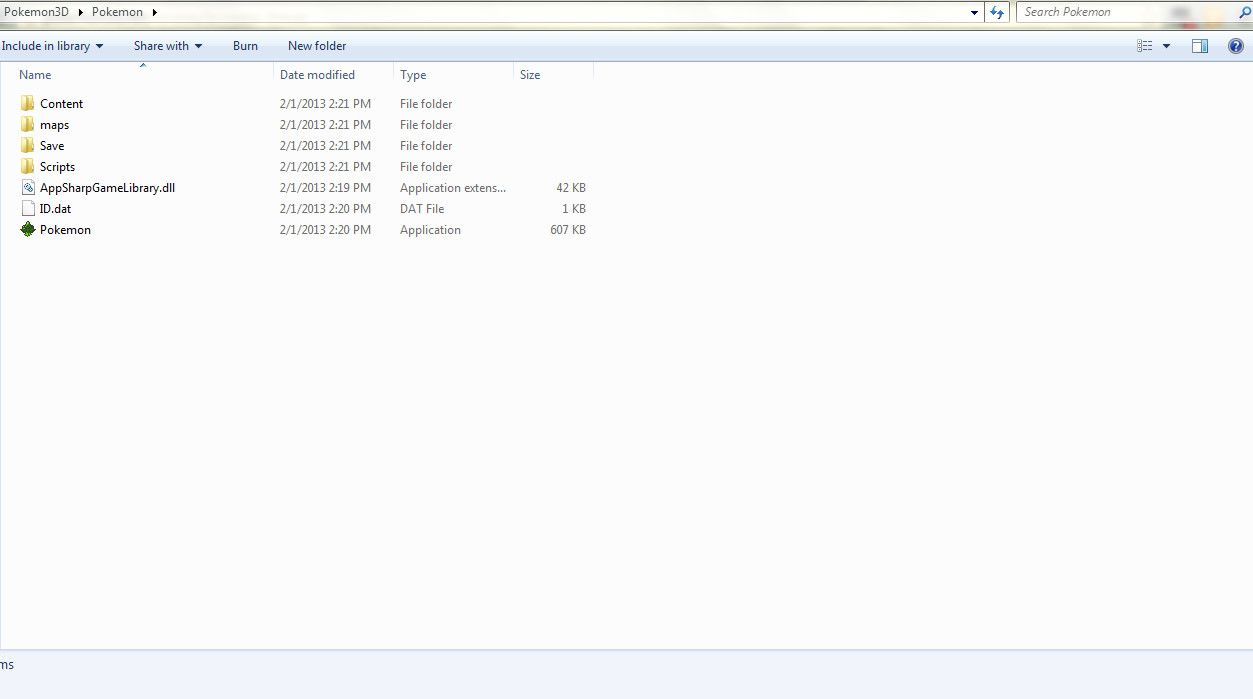Click the Application extens... type cell
The image size is (1253, 699).
[x=453, y=188]
